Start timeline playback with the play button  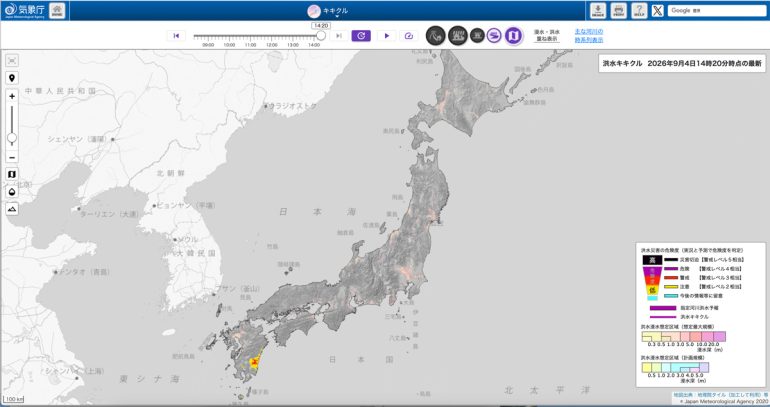pyautogui.click(x=386, y=36)
